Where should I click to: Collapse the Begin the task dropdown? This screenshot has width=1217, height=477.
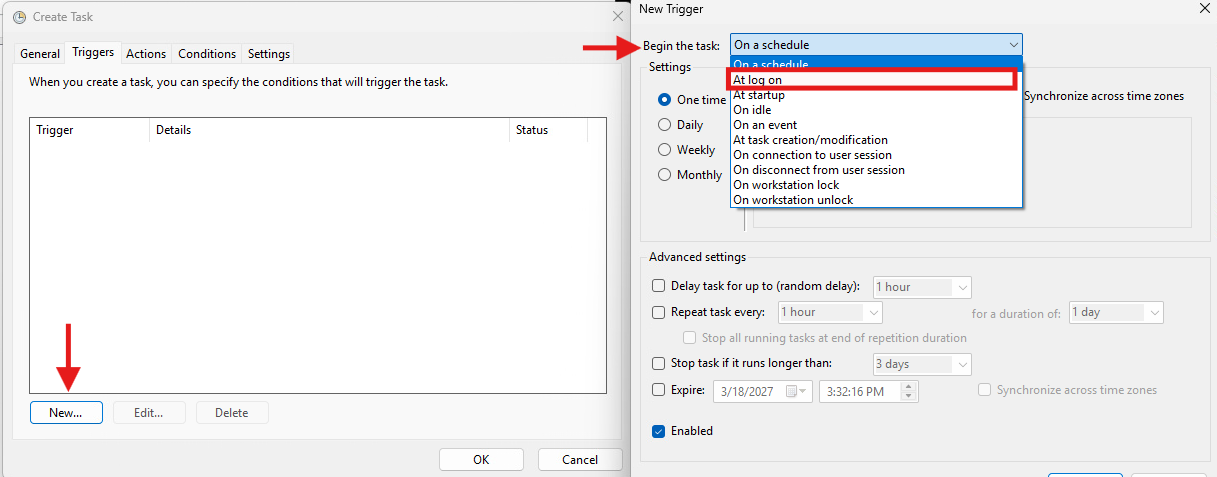point(1014,45)
